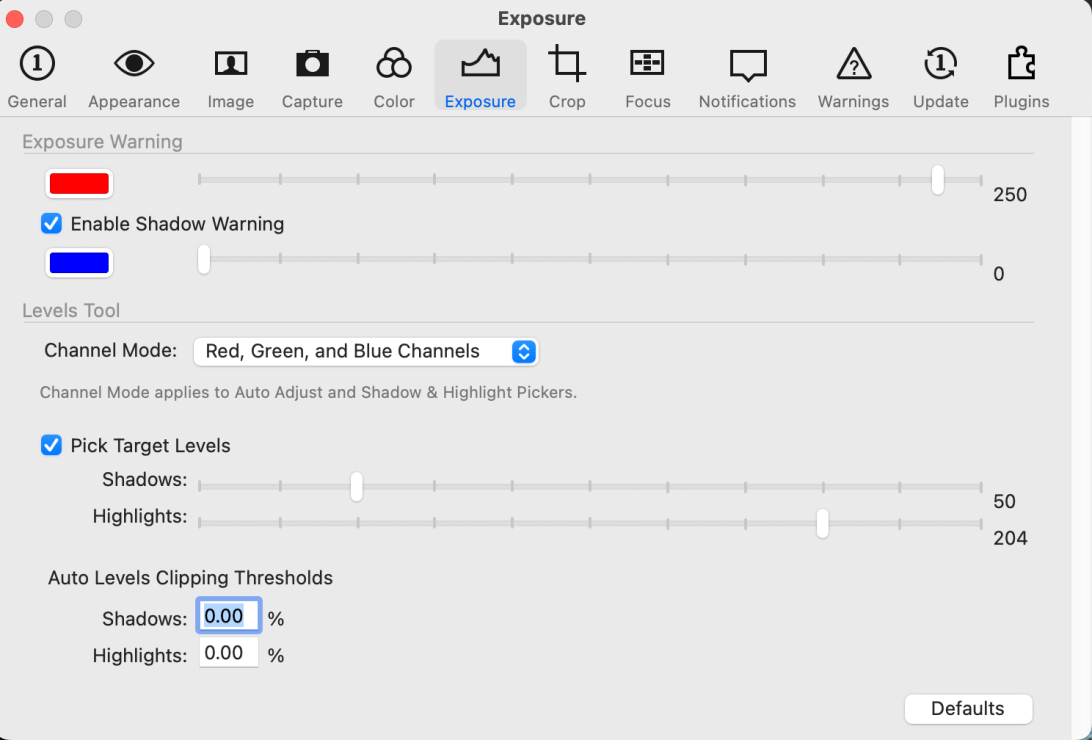Switch to the Update tab
Viewport: 1092px width, 740px height.
click(x=940, y=77)
